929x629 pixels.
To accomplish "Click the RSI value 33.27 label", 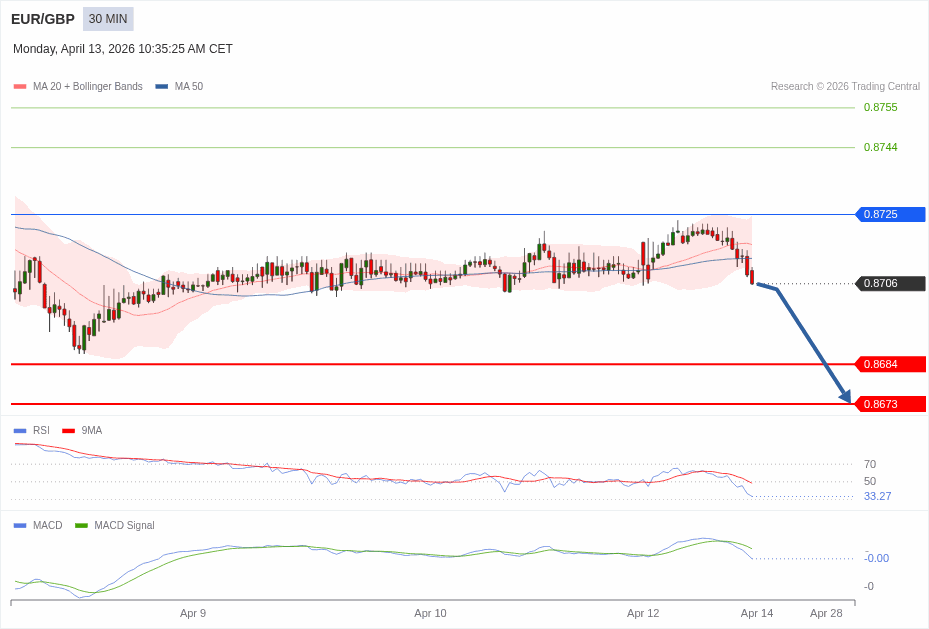I will (x=877, y=496).
